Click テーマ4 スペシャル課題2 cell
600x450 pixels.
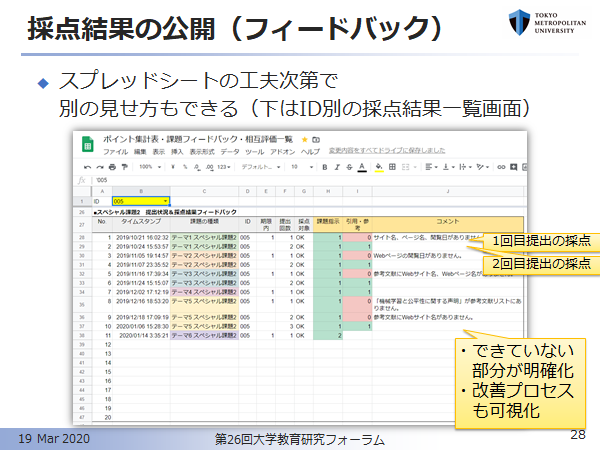click(204, 292)
